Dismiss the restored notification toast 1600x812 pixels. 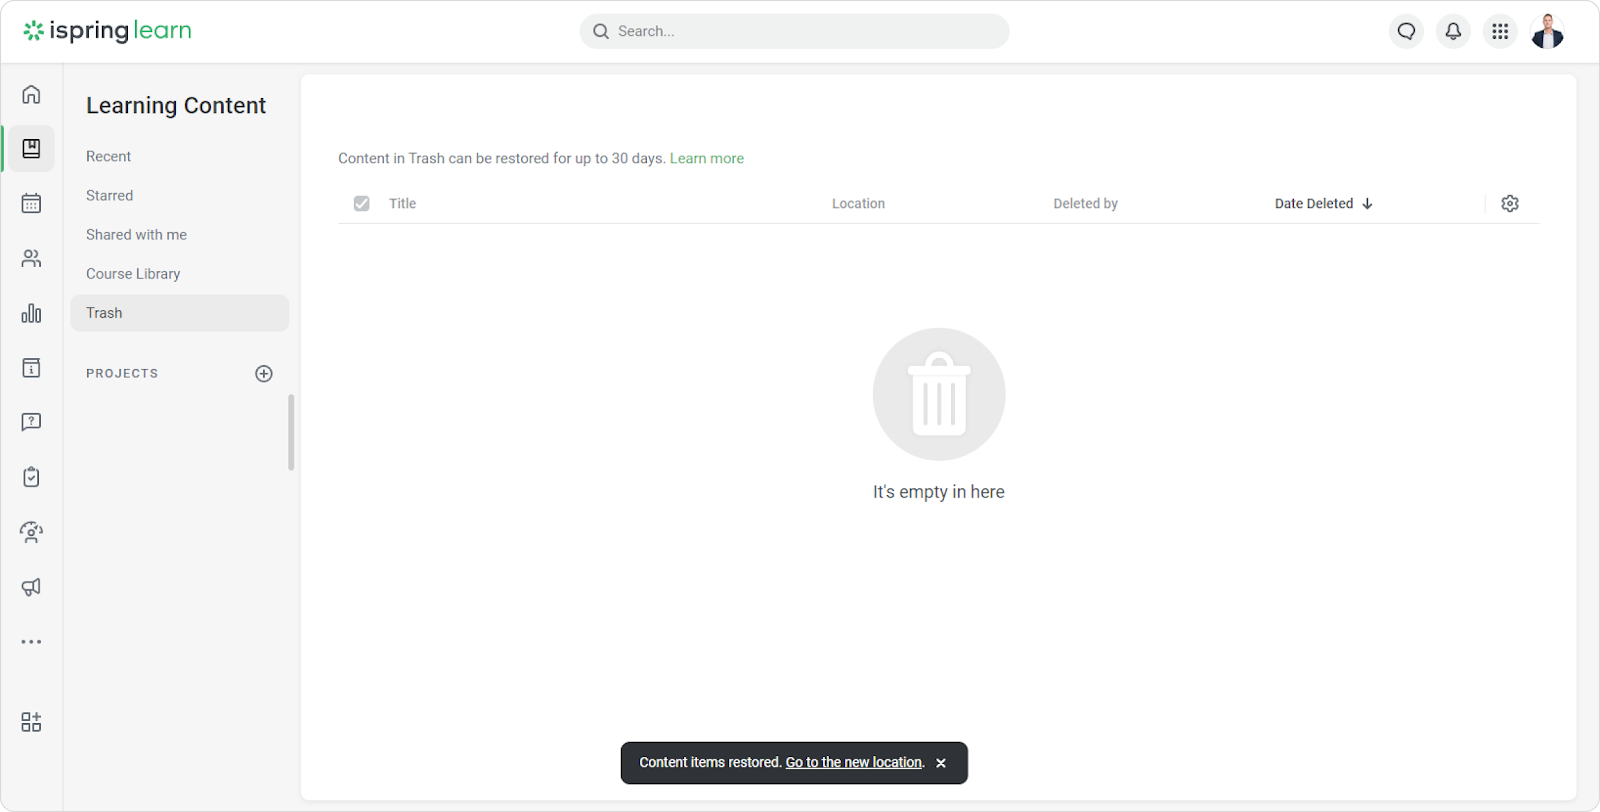click(x=941, y=763)
